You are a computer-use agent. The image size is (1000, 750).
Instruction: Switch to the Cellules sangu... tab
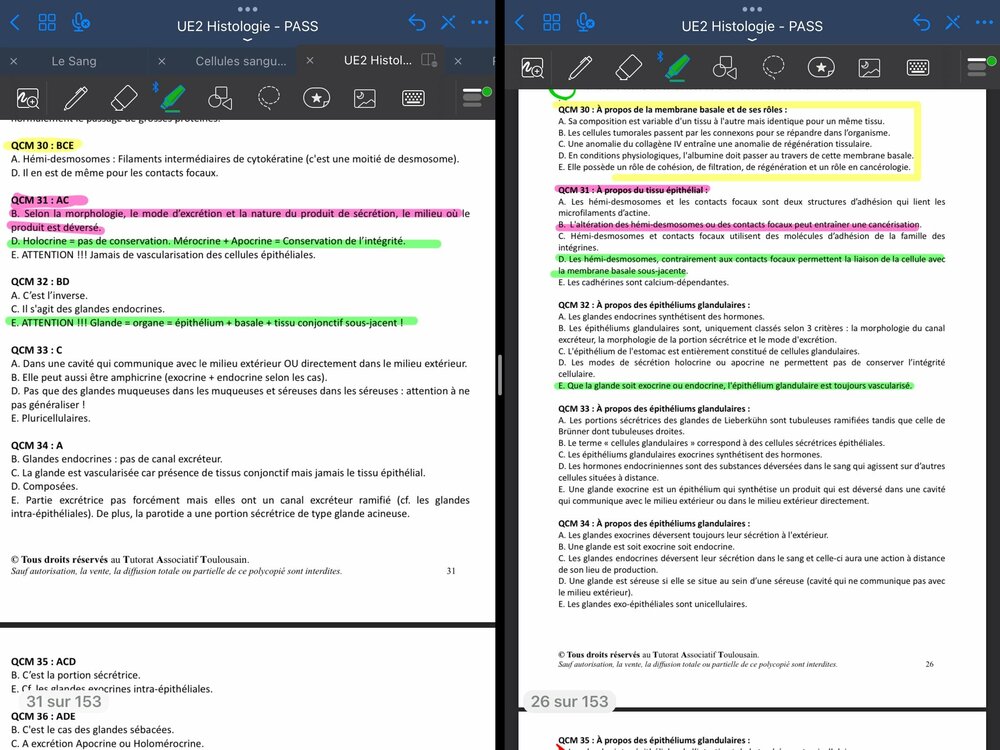pos(240,61)
